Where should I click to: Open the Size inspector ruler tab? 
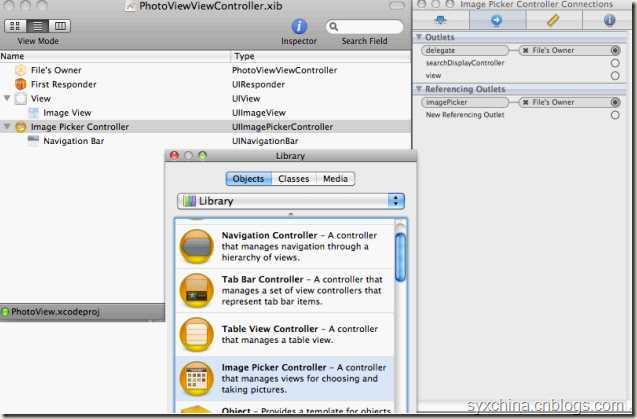553,20
